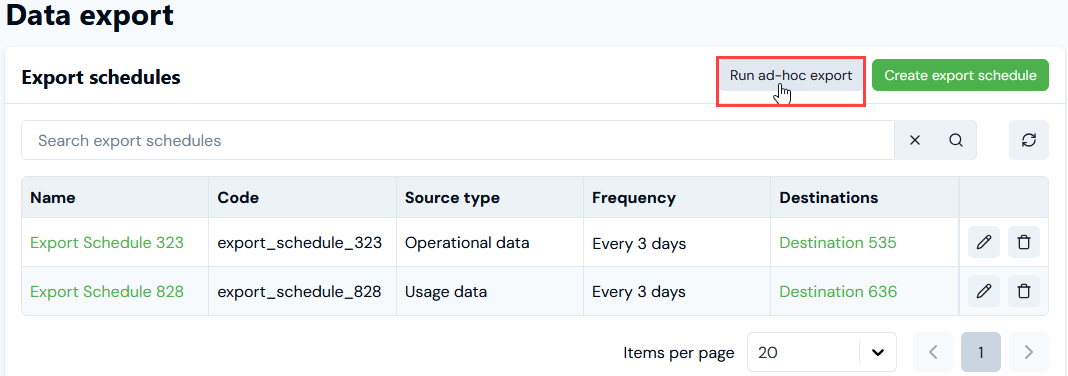Open Destination 636 link

pos(838,292)
